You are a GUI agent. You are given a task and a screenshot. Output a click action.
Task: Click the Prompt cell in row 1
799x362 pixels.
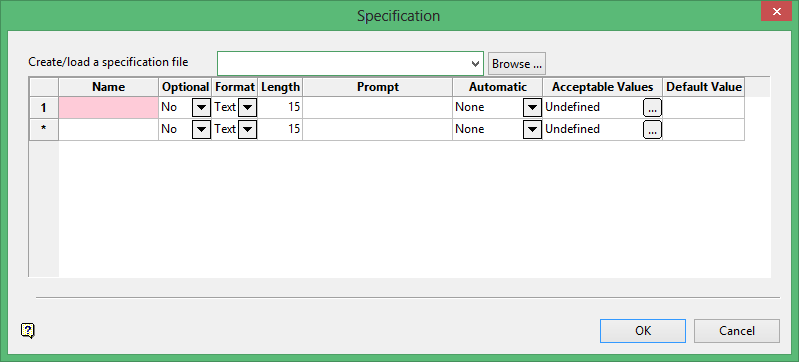pyautogui.click(x=378, y=108)
